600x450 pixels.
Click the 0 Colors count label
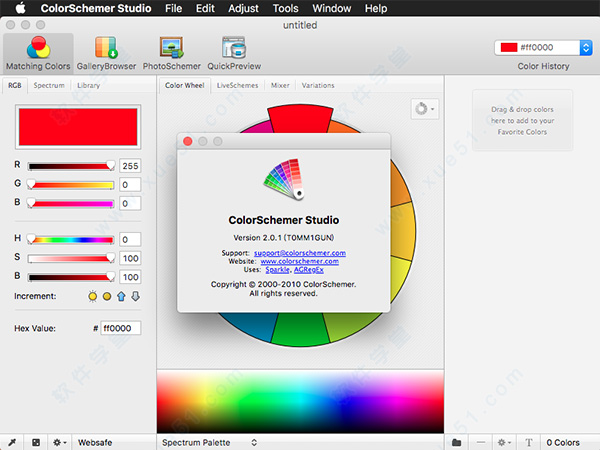click(563, 443)
